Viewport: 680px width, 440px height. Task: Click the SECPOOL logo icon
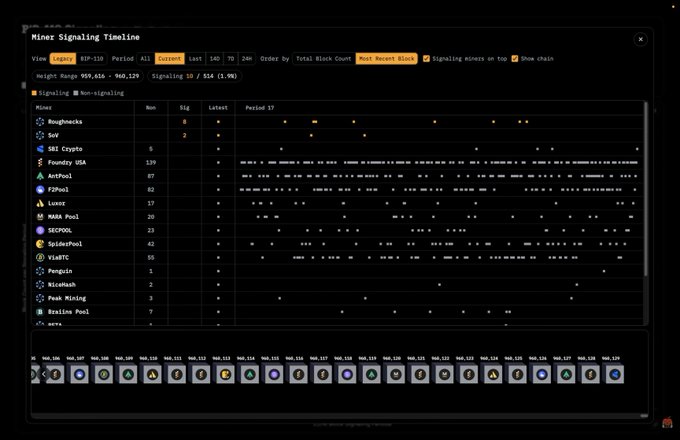click(x=40, y=230)
